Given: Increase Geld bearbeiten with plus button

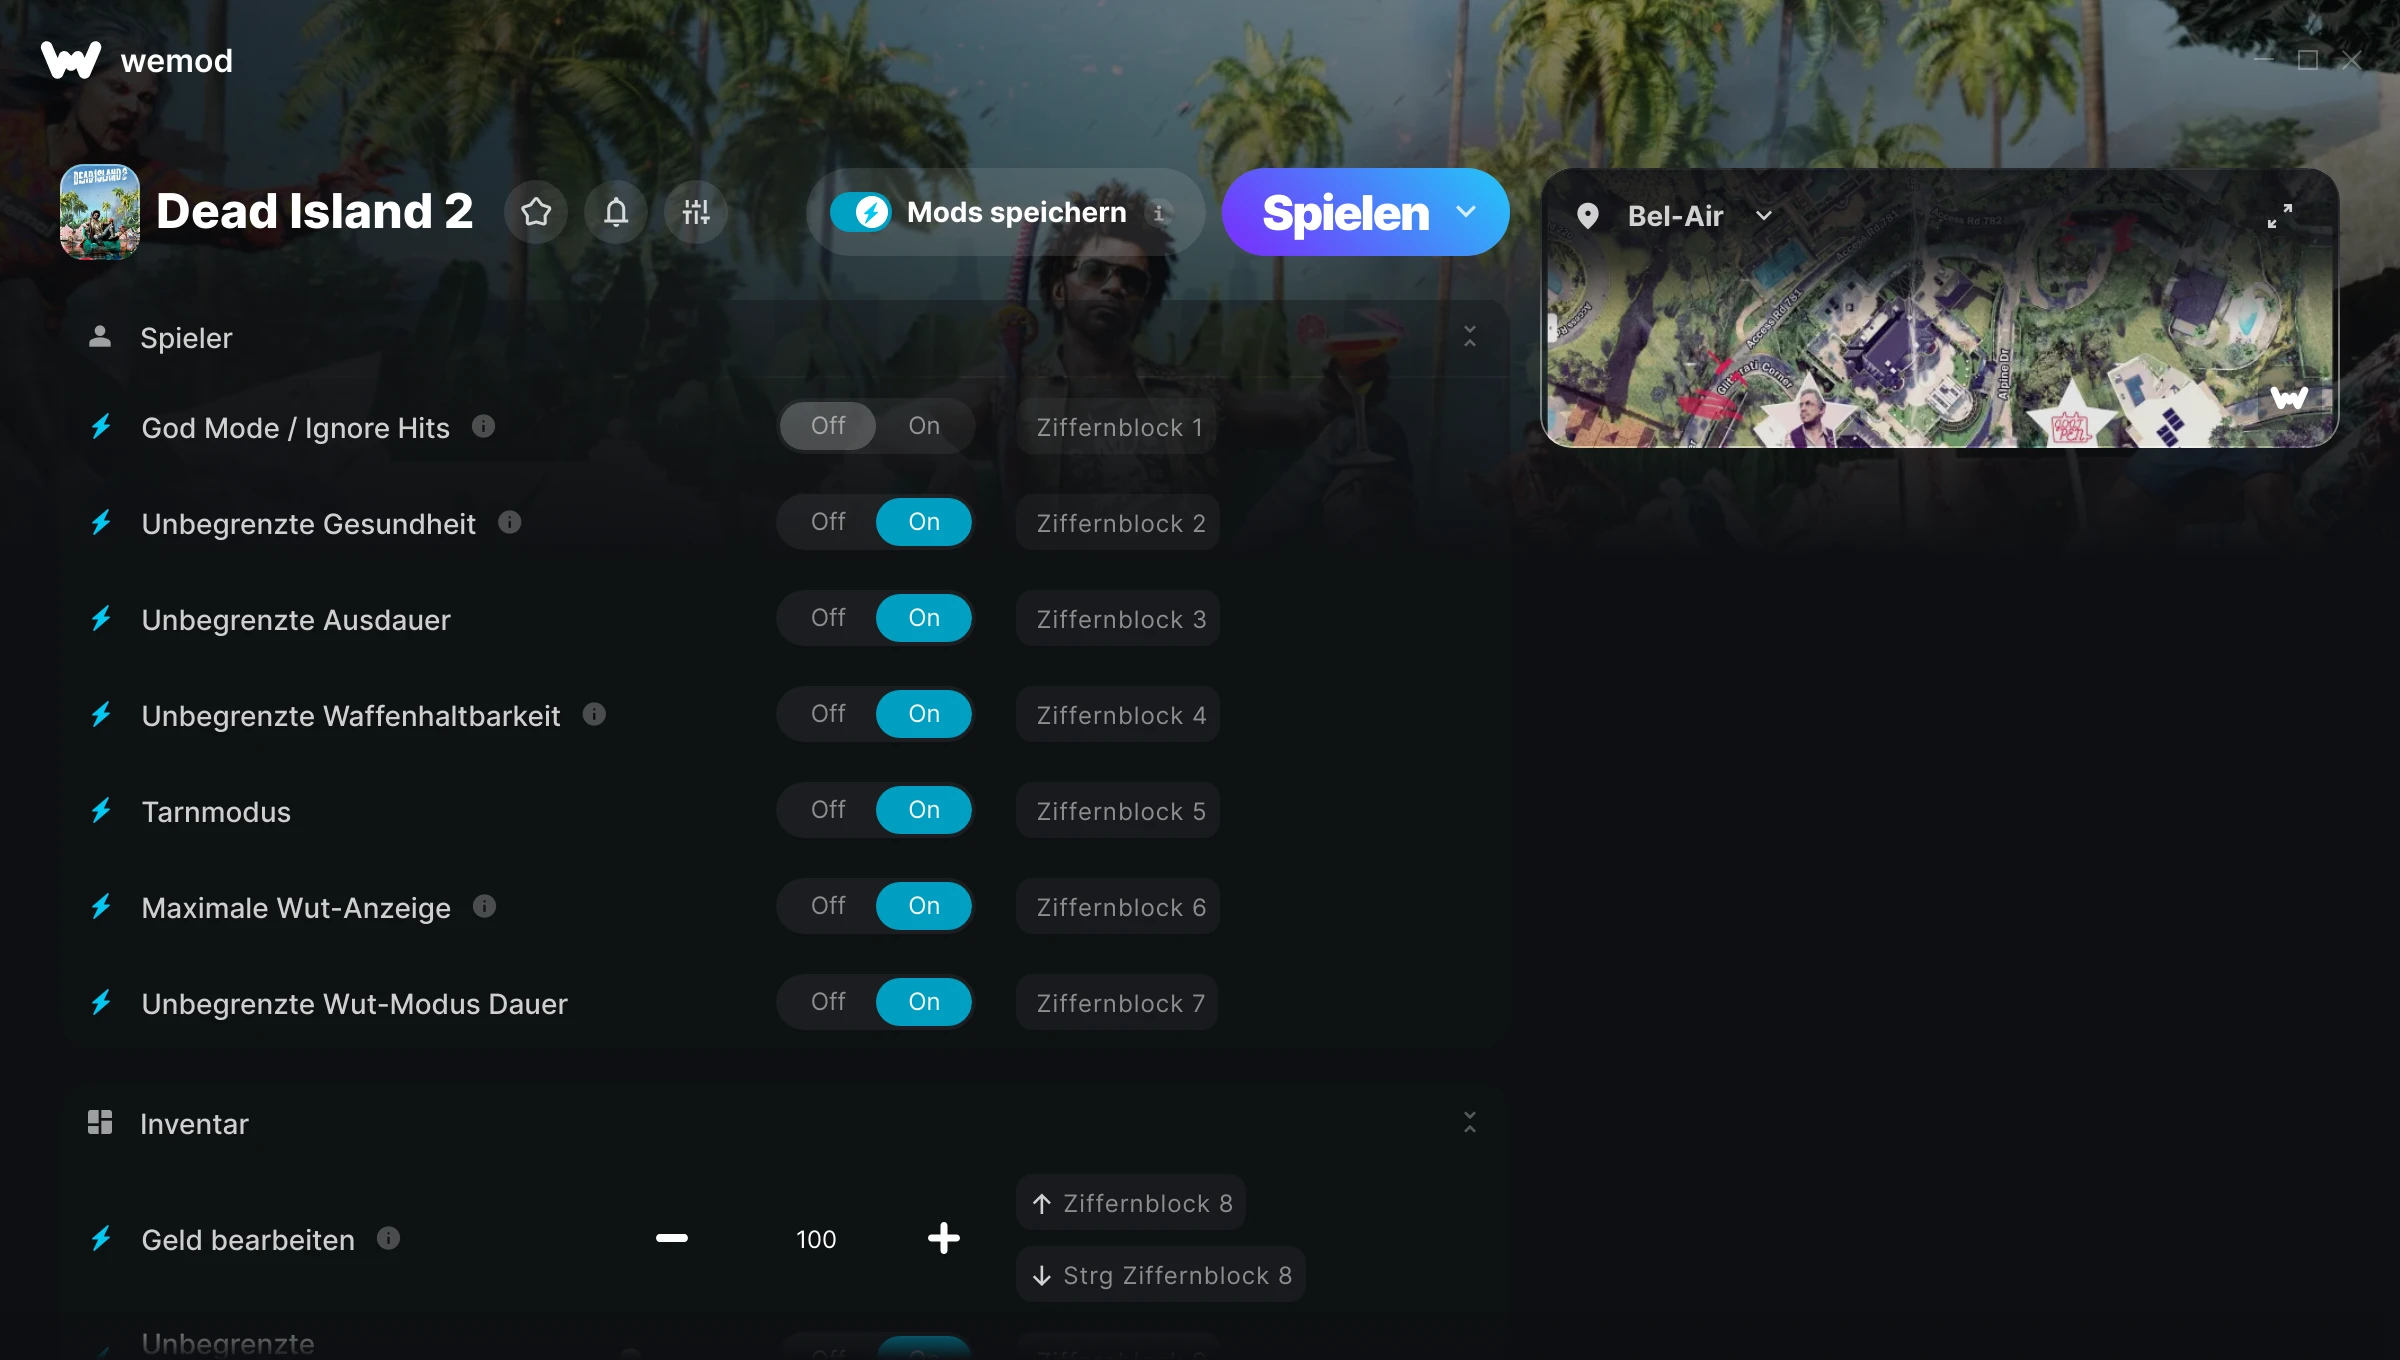Looking at the screenshot, I should coord(943,1238).
